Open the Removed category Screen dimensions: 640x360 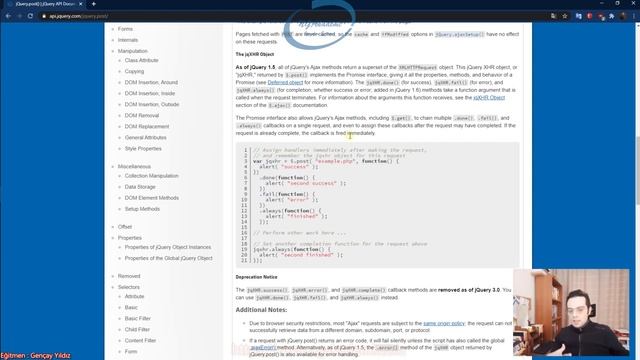[129, 276]
